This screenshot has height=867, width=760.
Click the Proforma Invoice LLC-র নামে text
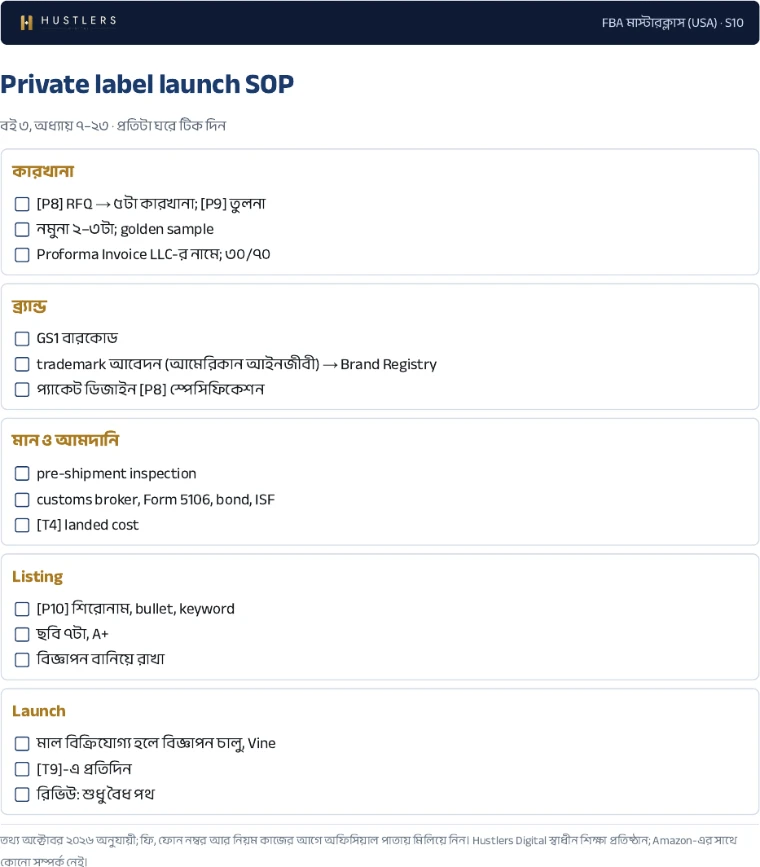point(153,254)
